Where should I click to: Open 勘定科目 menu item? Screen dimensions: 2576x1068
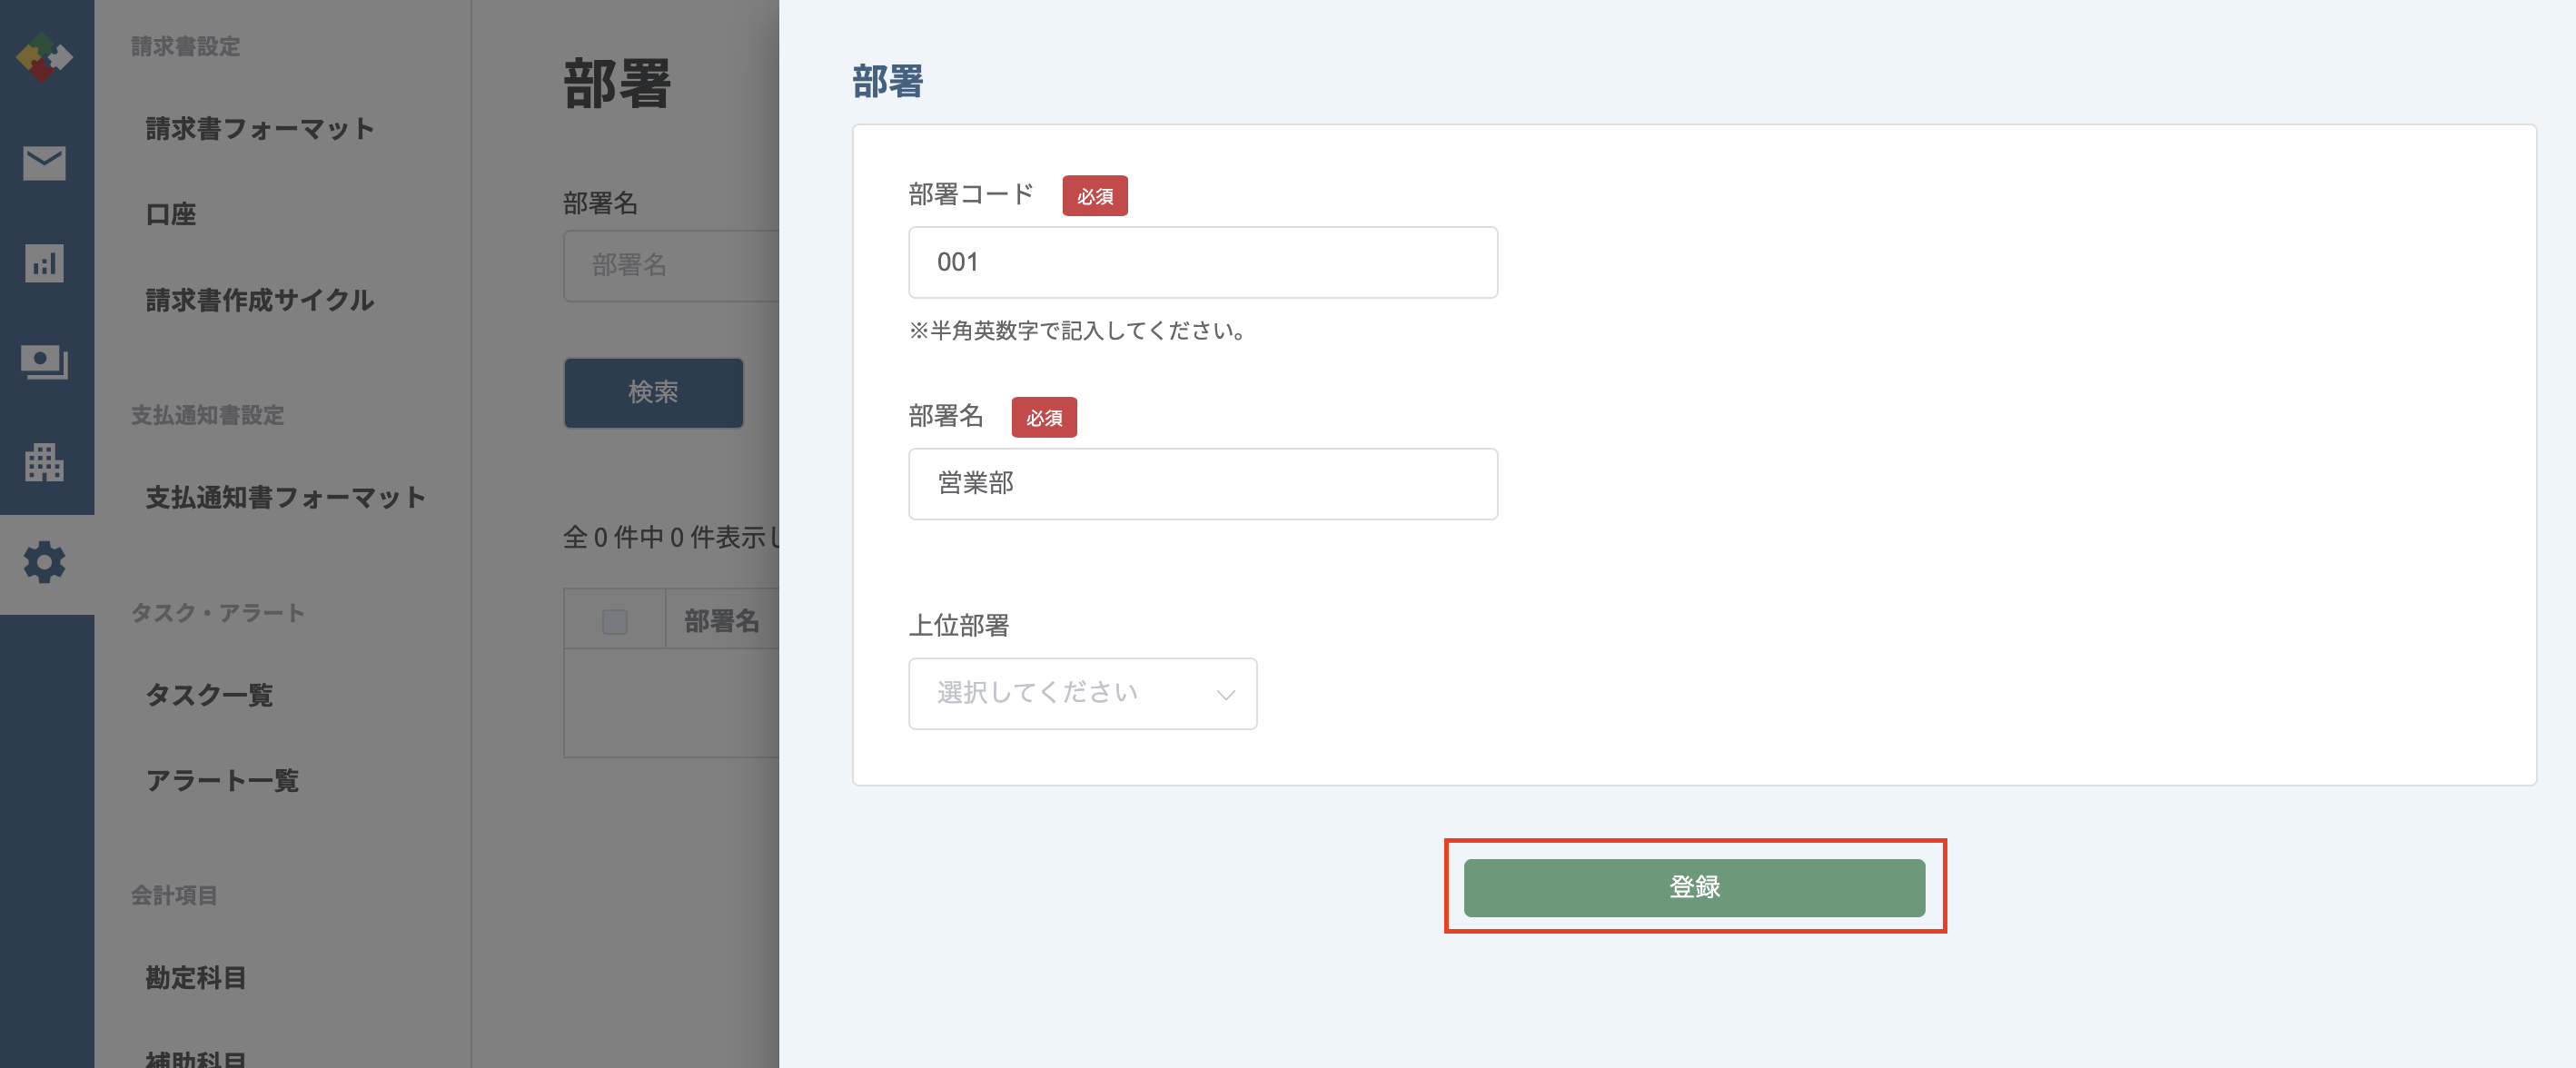[196, 977]
